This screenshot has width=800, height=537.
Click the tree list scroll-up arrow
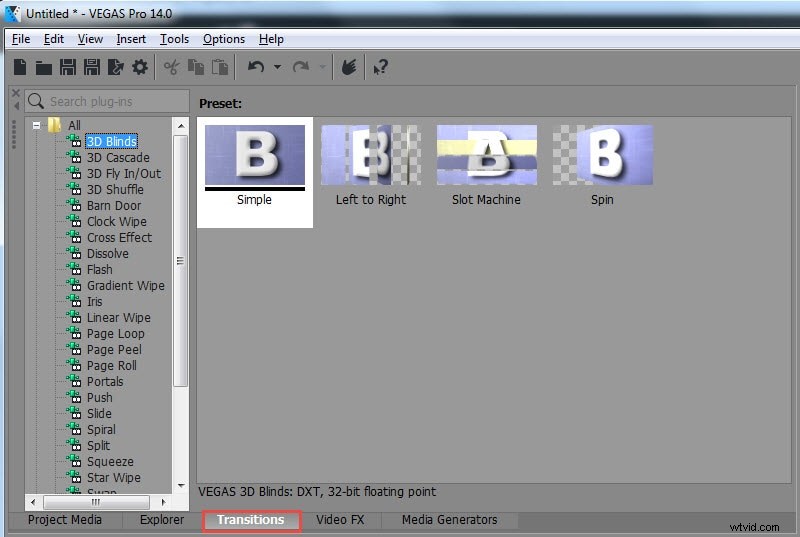[181, 125]
